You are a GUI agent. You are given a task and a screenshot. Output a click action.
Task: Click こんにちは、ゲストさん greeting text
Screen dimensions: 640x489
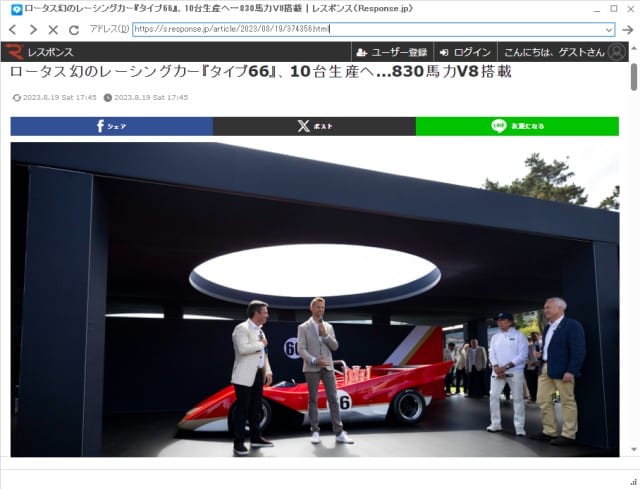(554, 52)
